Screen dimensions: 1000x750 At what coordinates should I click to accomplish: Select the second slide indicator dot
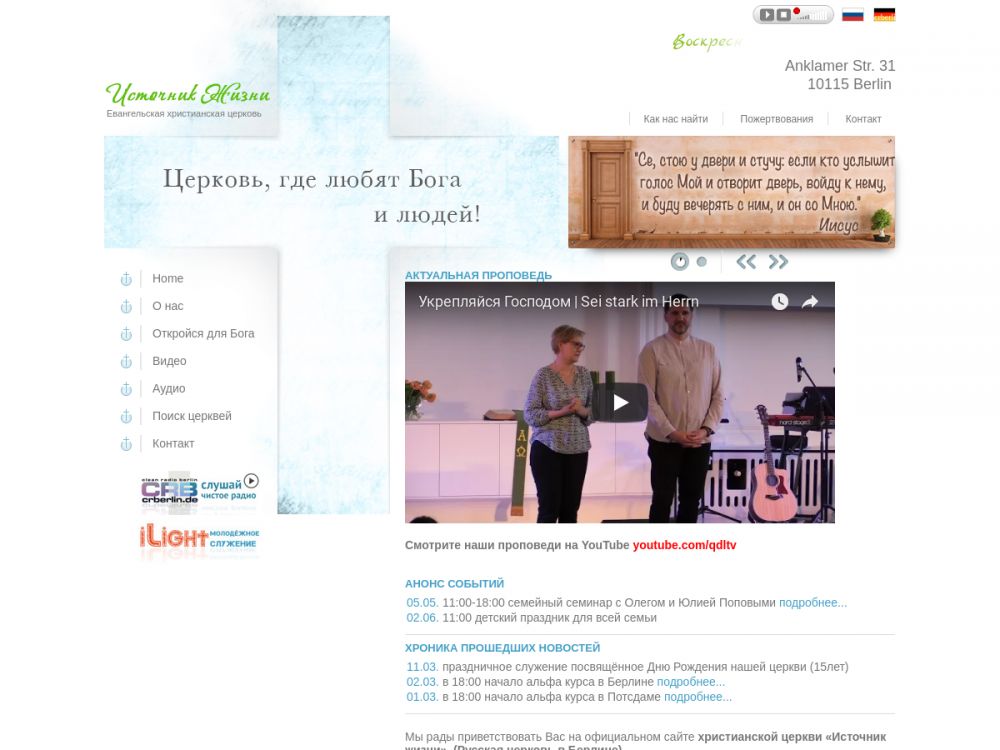click(x=702, y=262)
